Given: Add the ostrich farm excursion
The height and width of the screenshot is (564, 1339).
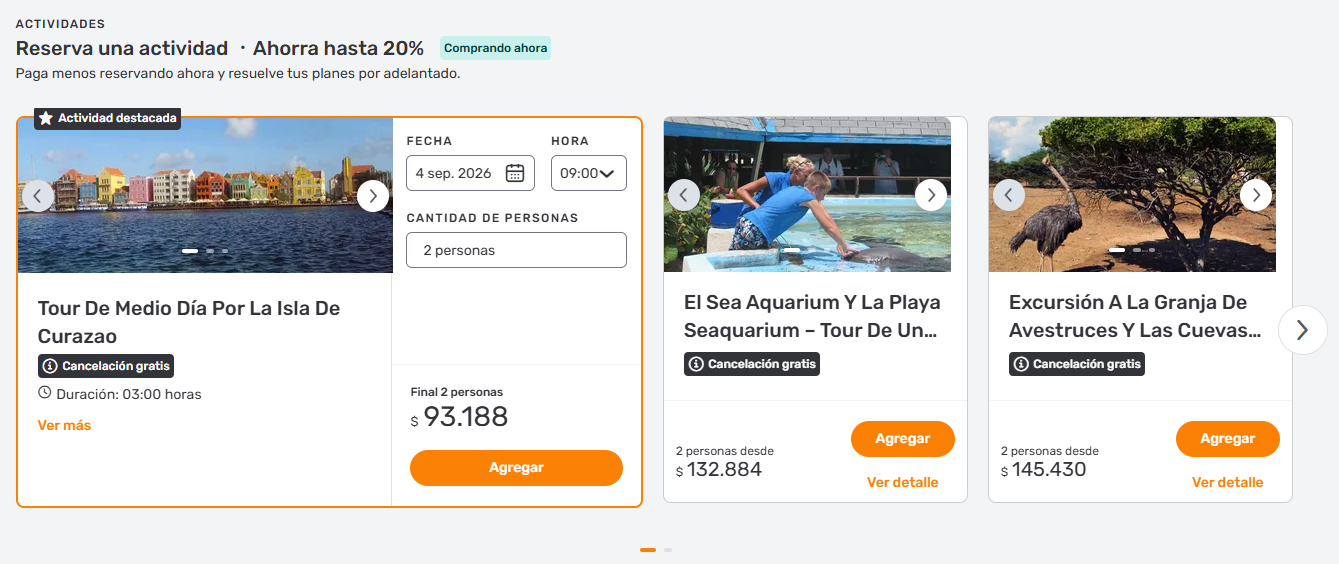Looking at the screenshot, I should (1227, 439).
